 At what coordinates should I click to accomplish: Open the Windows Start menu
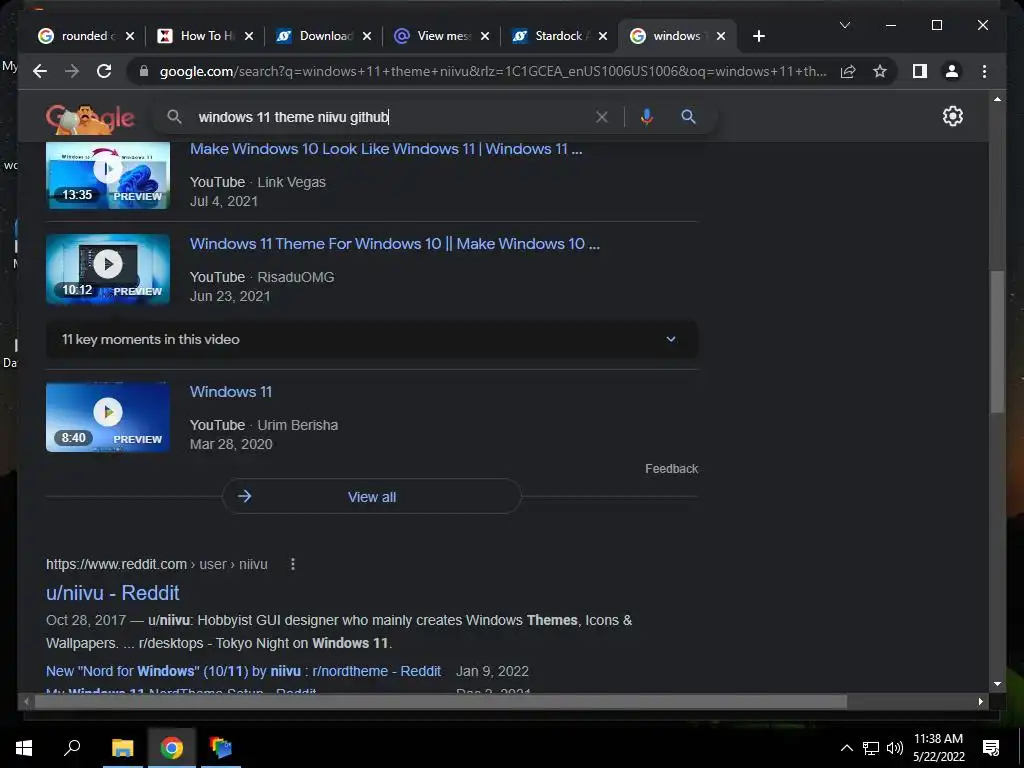point(24,748)
